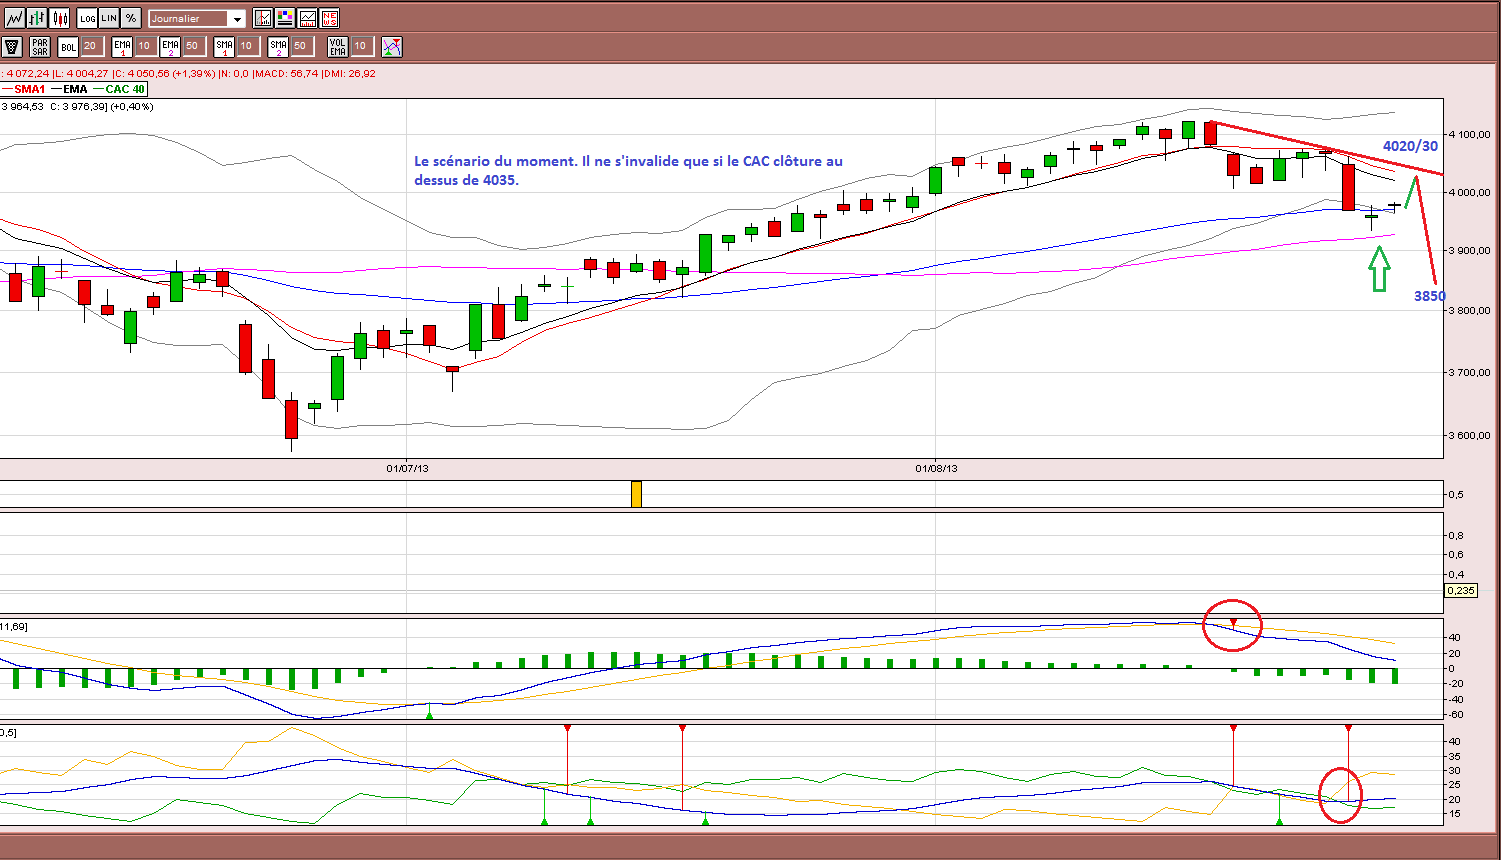
Task: Click the 4 100,00 price axis label
Action: (x=1468, y=134)
